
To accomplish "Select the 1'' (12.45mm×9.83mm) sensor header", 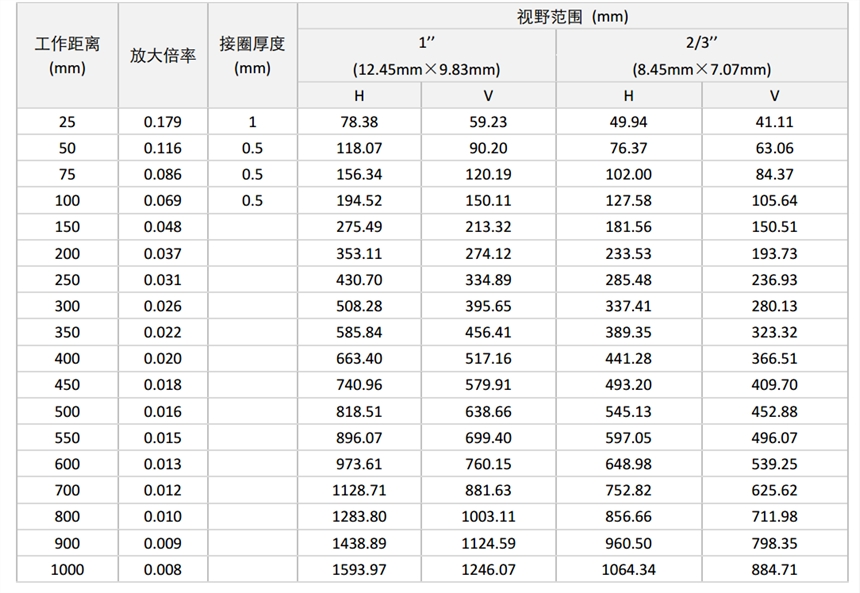I will pyautogui.click(x=426, y=57).
